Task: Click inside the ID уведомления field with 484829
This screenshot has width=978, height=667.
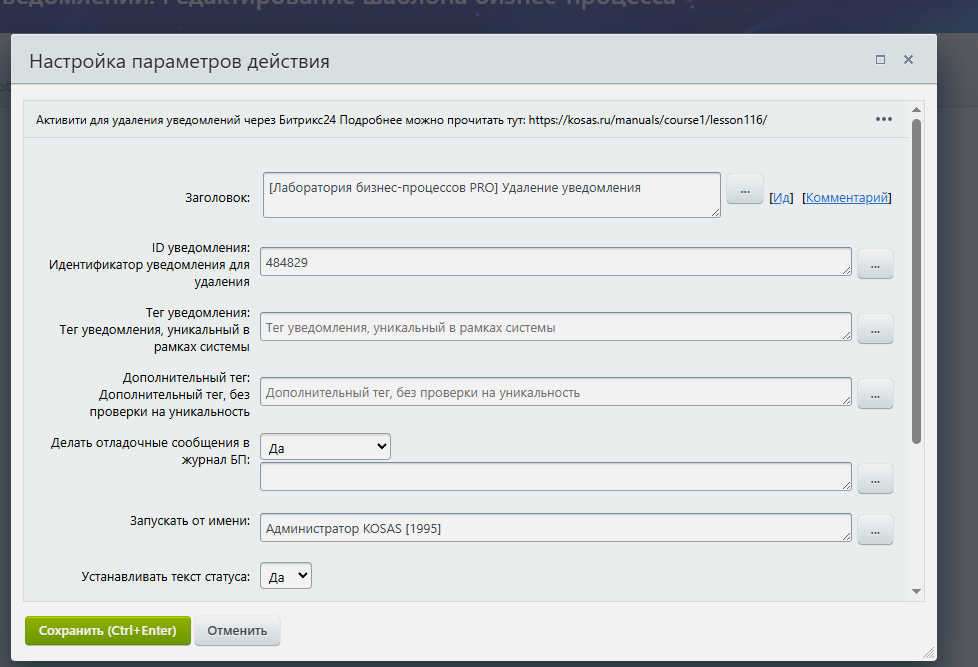Action: coord(555,262)
